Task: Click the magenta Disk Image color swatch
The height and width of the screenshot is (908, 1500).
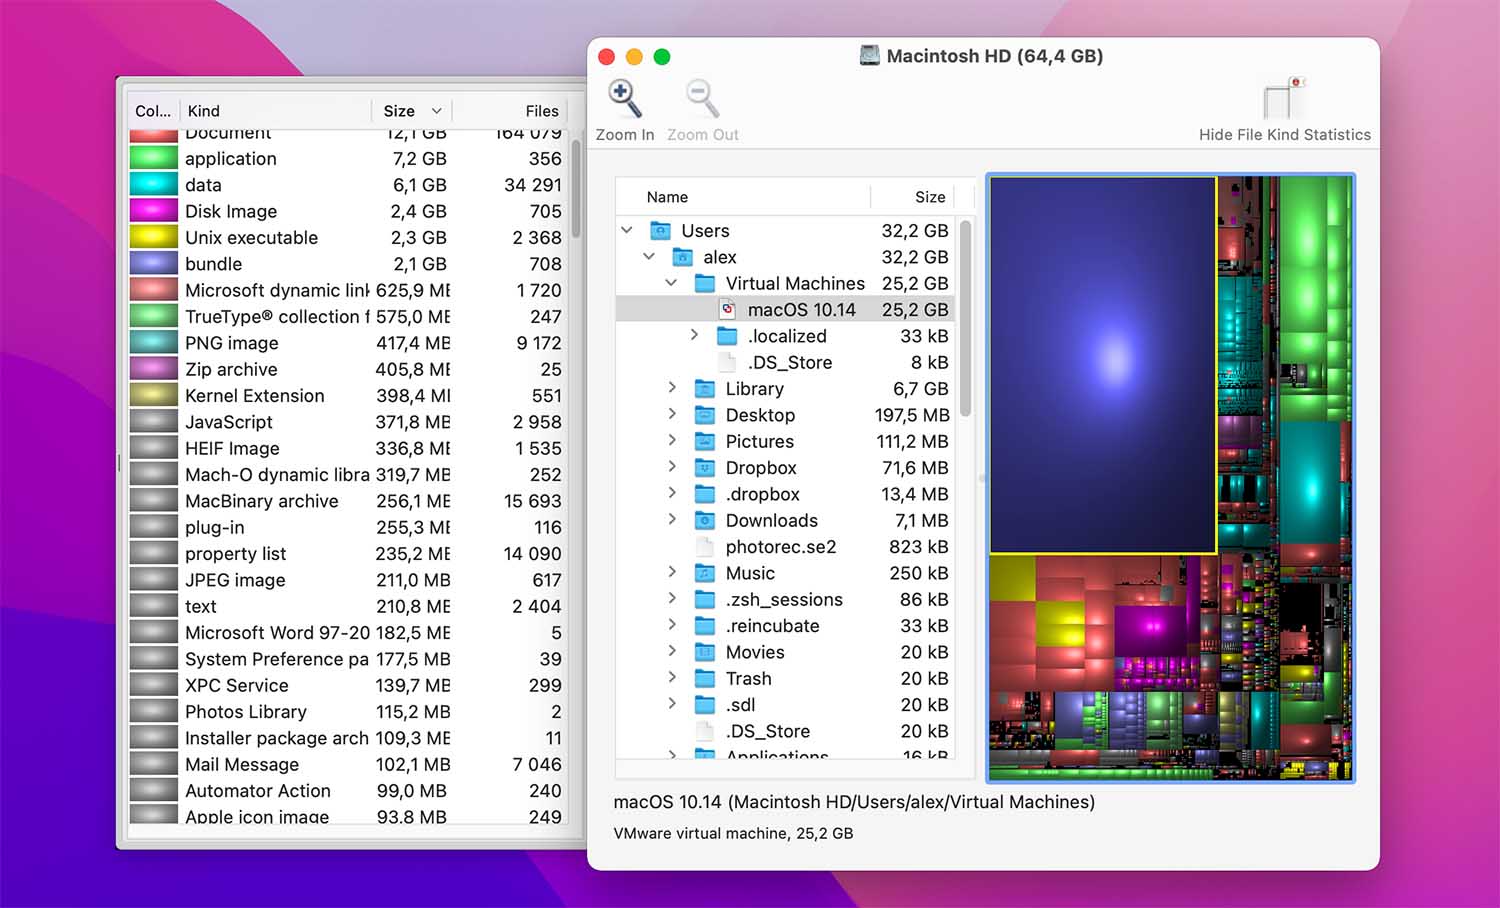Action: tap(153, 211)
